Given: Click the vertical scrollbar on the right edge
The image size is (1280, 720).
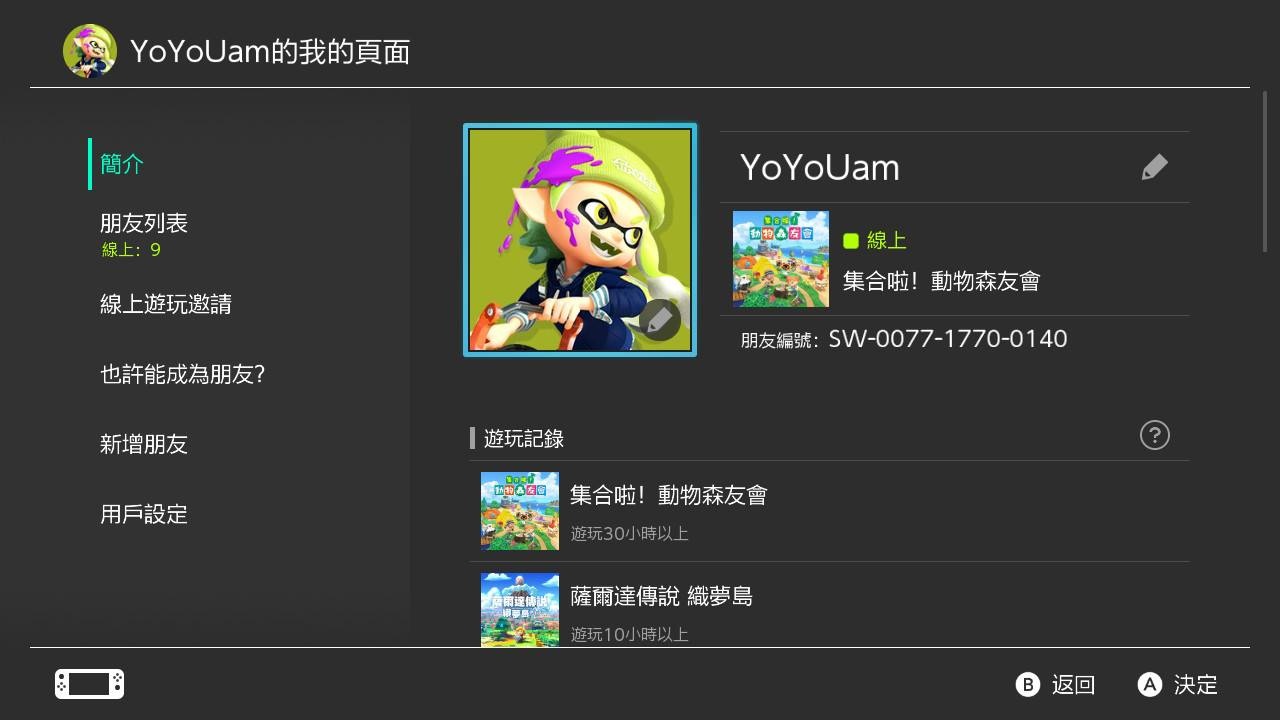Looking at the screenshot, I should click(1266, 170).
